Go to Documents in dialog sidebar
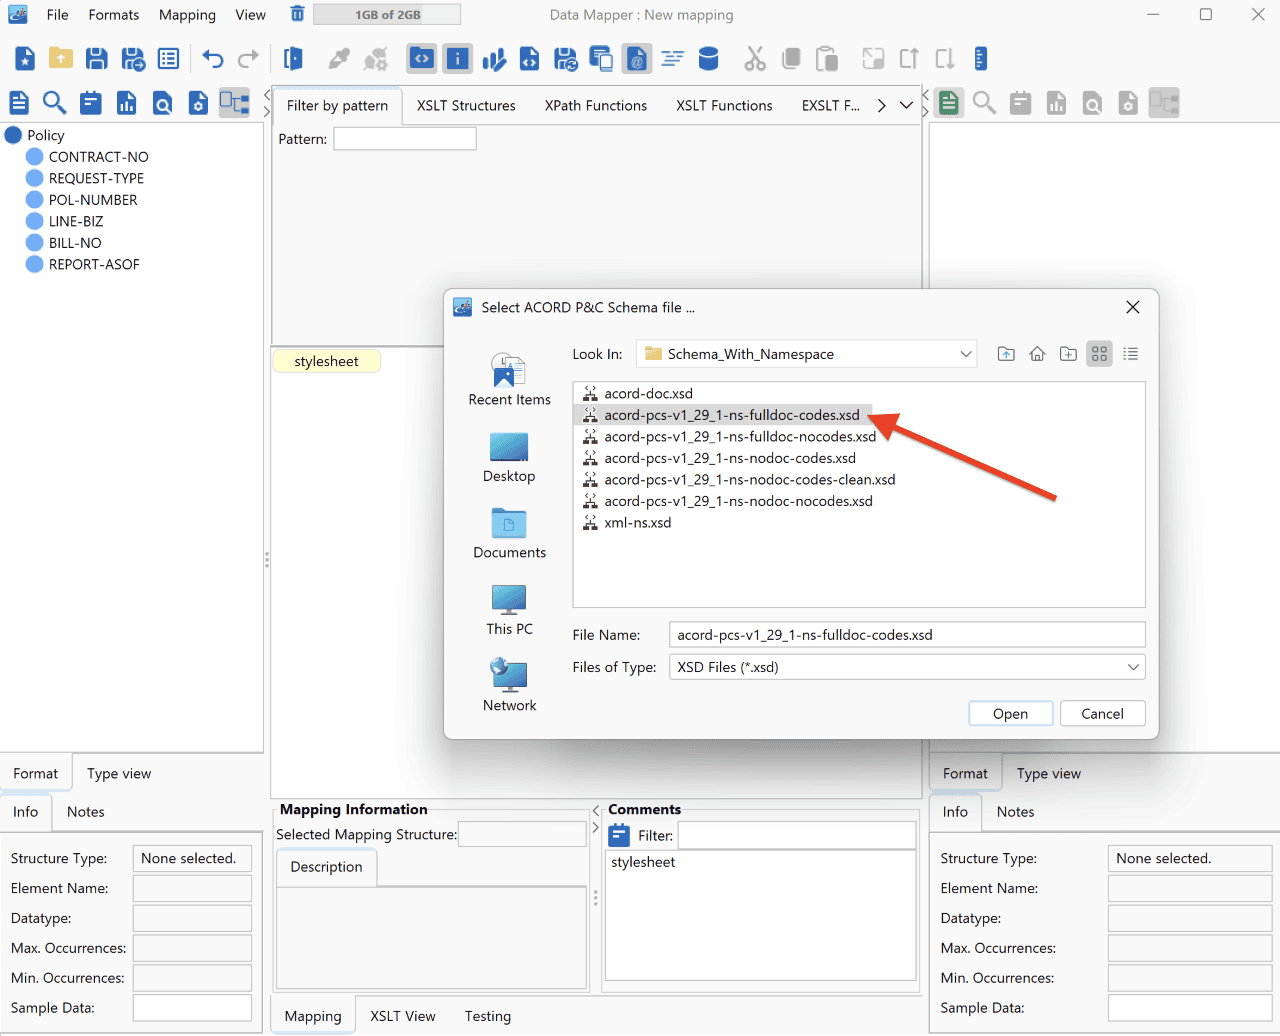The width and height of the screenshot is (1280, 1036). 509,533
